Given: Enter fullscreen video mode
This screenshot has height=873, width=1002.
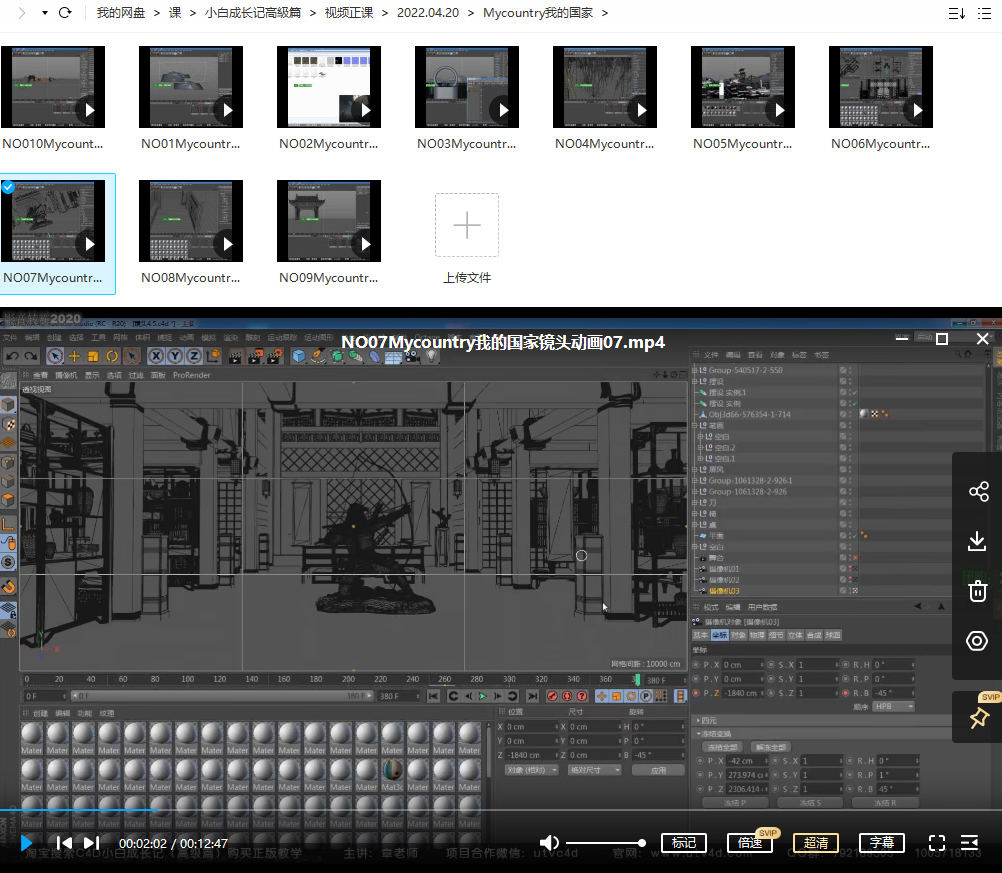Looking at the screenshot, I should coord(937,843).
